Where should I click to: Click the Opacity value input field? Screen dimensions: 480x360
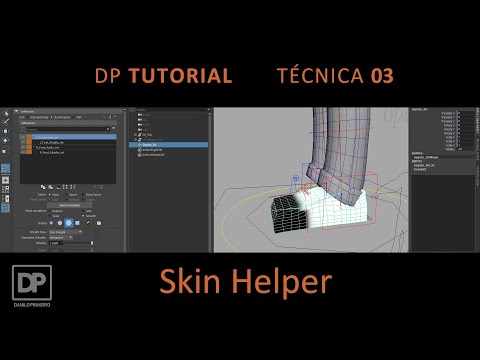(56, 243)
